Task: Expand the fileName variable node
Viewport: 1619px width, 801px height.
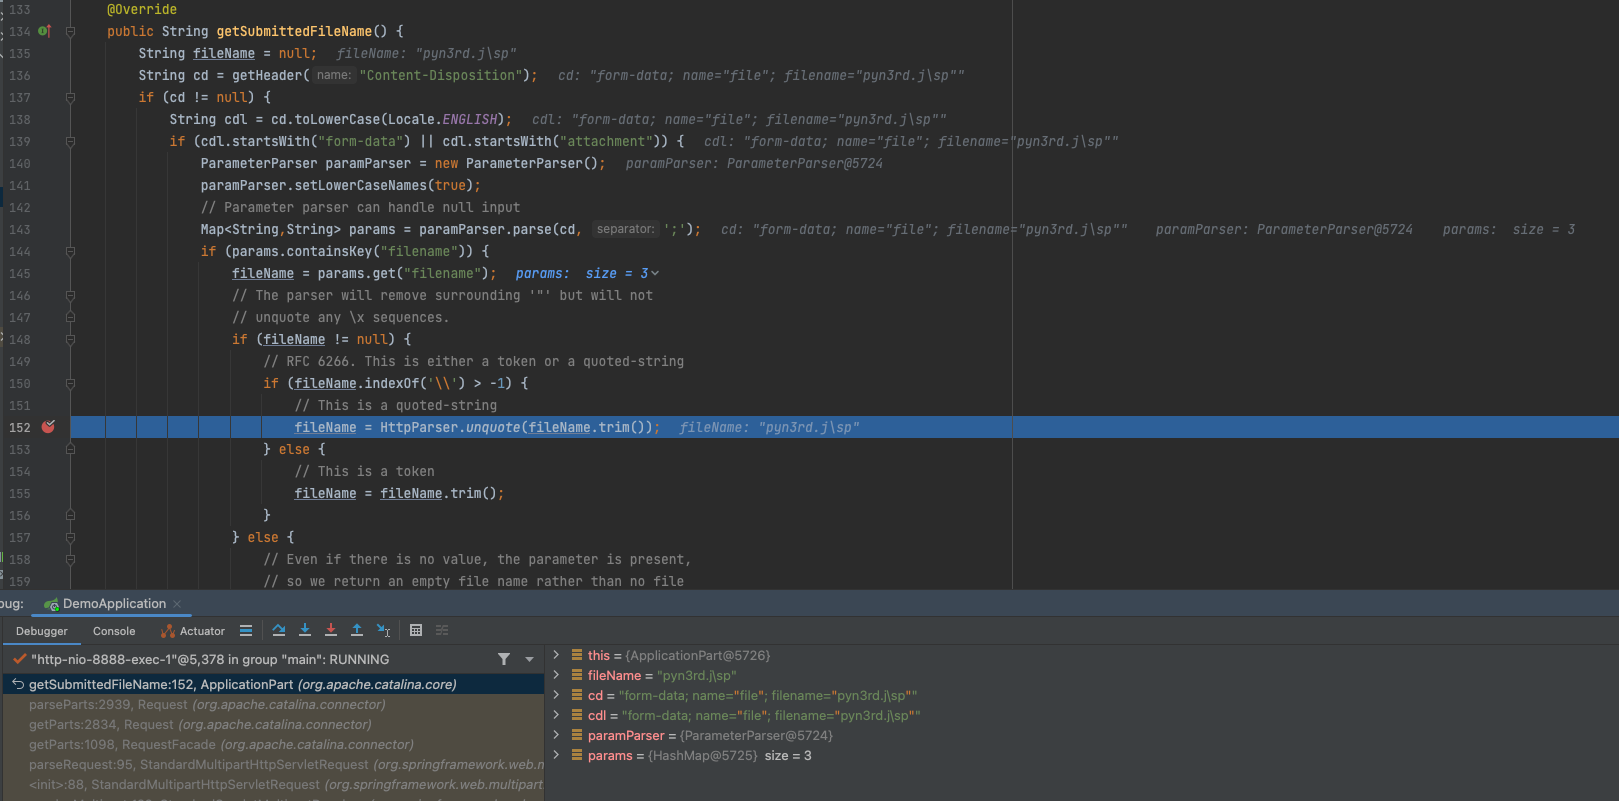Action: point(557,675)
